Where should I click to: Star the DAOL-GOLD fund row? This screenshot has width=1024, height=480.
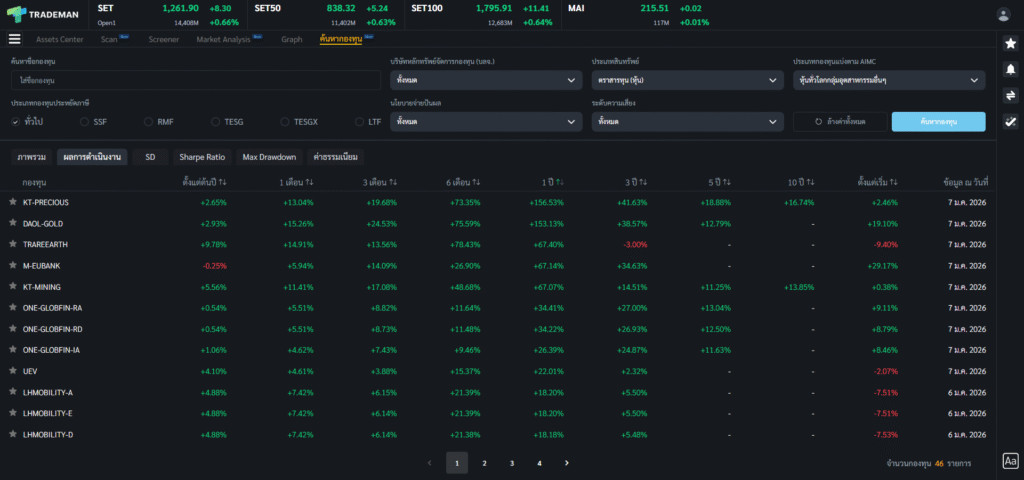(13, 223)
